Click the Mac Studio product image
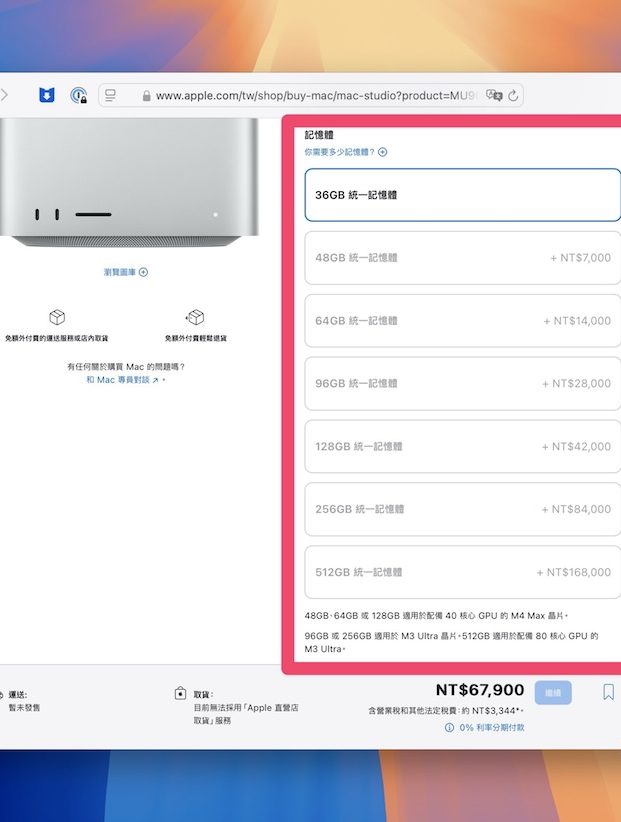621x822 pixels. (129, 182)
